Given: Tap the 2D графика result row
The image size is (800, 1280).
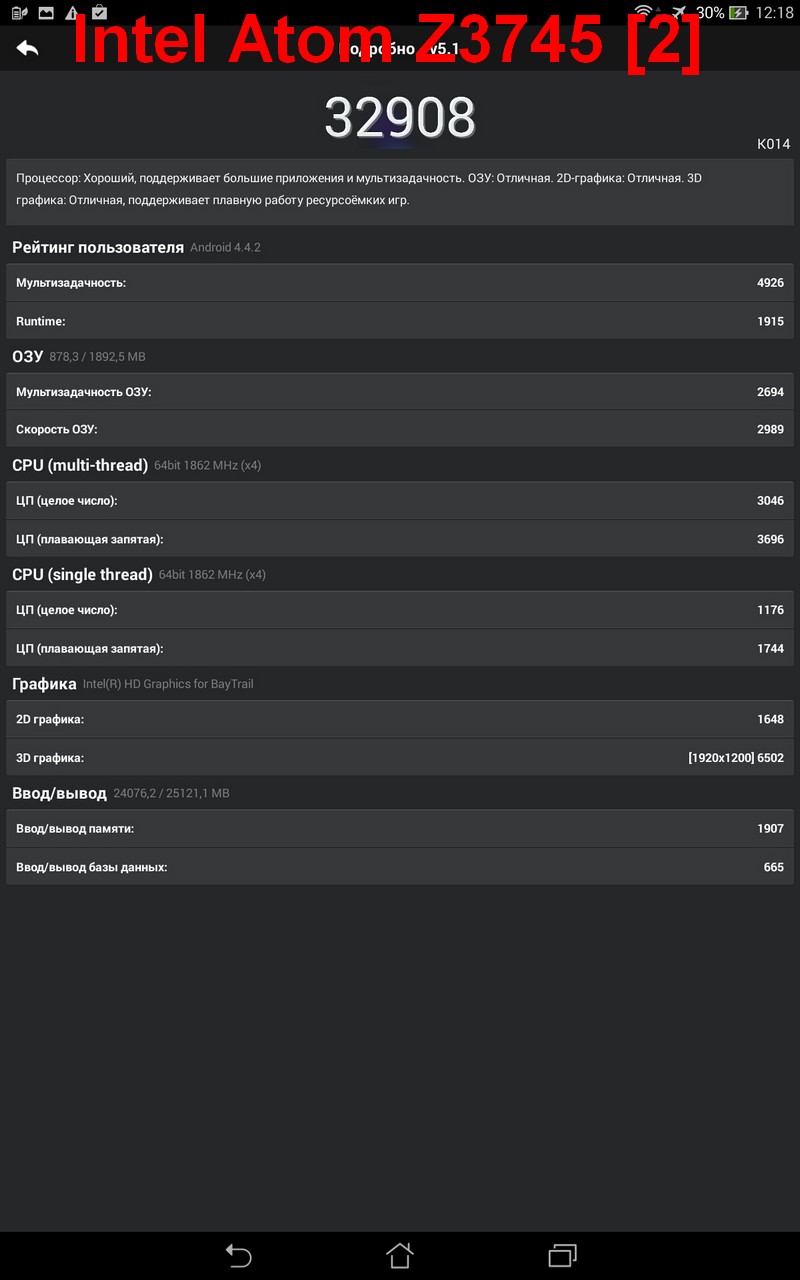Looking at the screenshot, I should pos(400,719).
